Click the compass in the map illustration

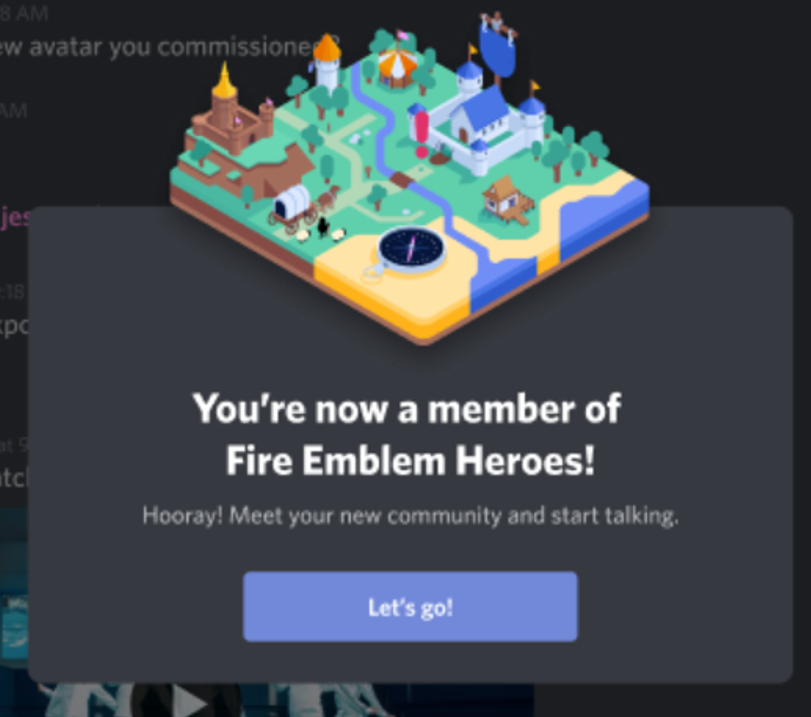[x=411, y=249]
